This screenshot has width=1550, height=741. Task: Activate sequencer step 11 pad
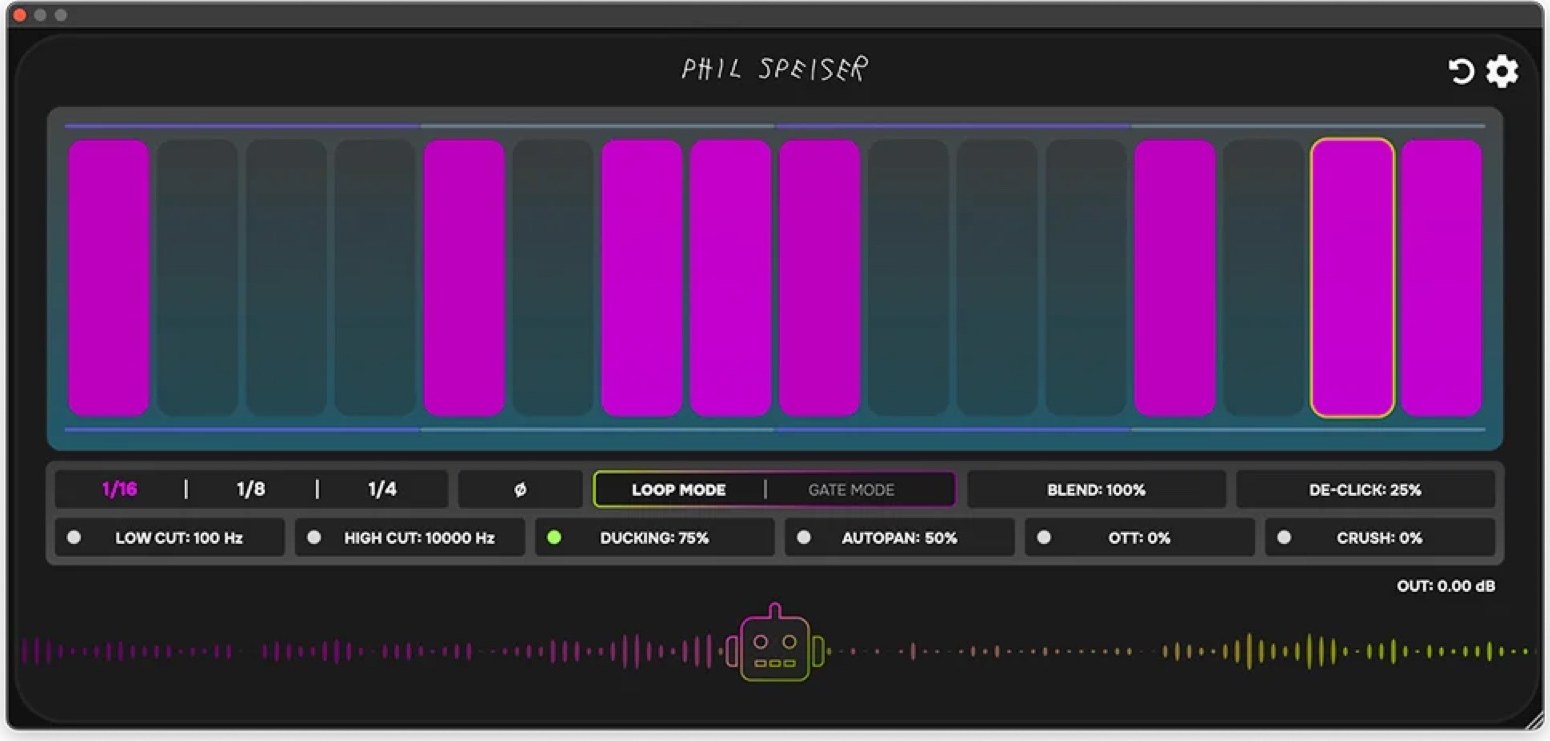tap(997, 277)
